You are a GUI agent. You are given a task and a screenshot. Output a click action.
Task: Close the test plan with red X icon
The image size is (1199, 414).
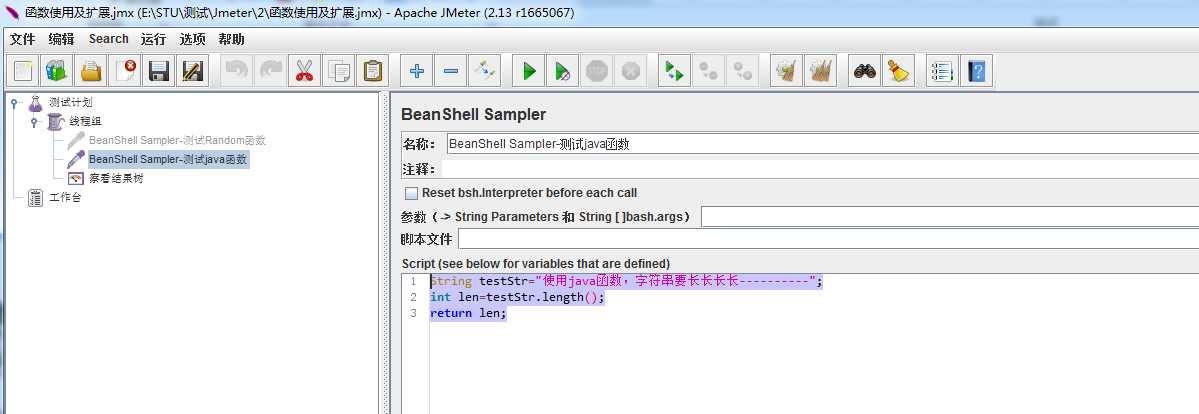[125, 71]
